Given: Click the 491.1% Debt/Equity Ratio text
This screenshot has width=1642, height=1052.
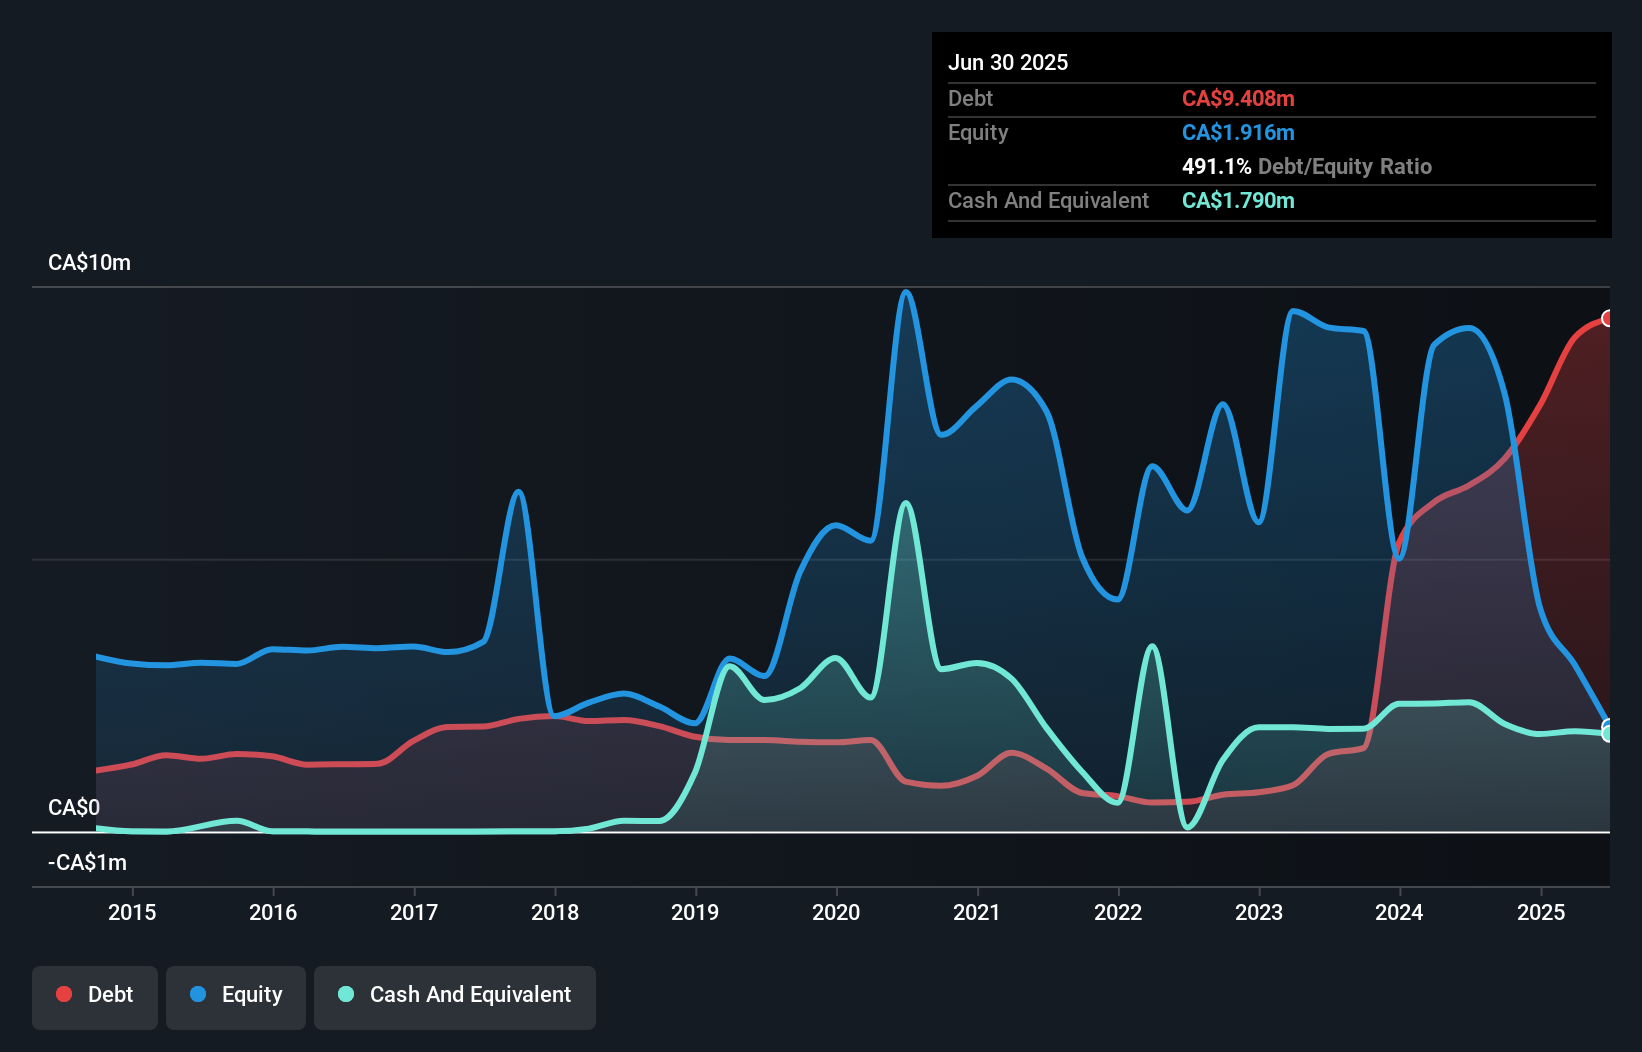Looking at the screenshot, I should pyautogui.click(x=1307, y=166).
